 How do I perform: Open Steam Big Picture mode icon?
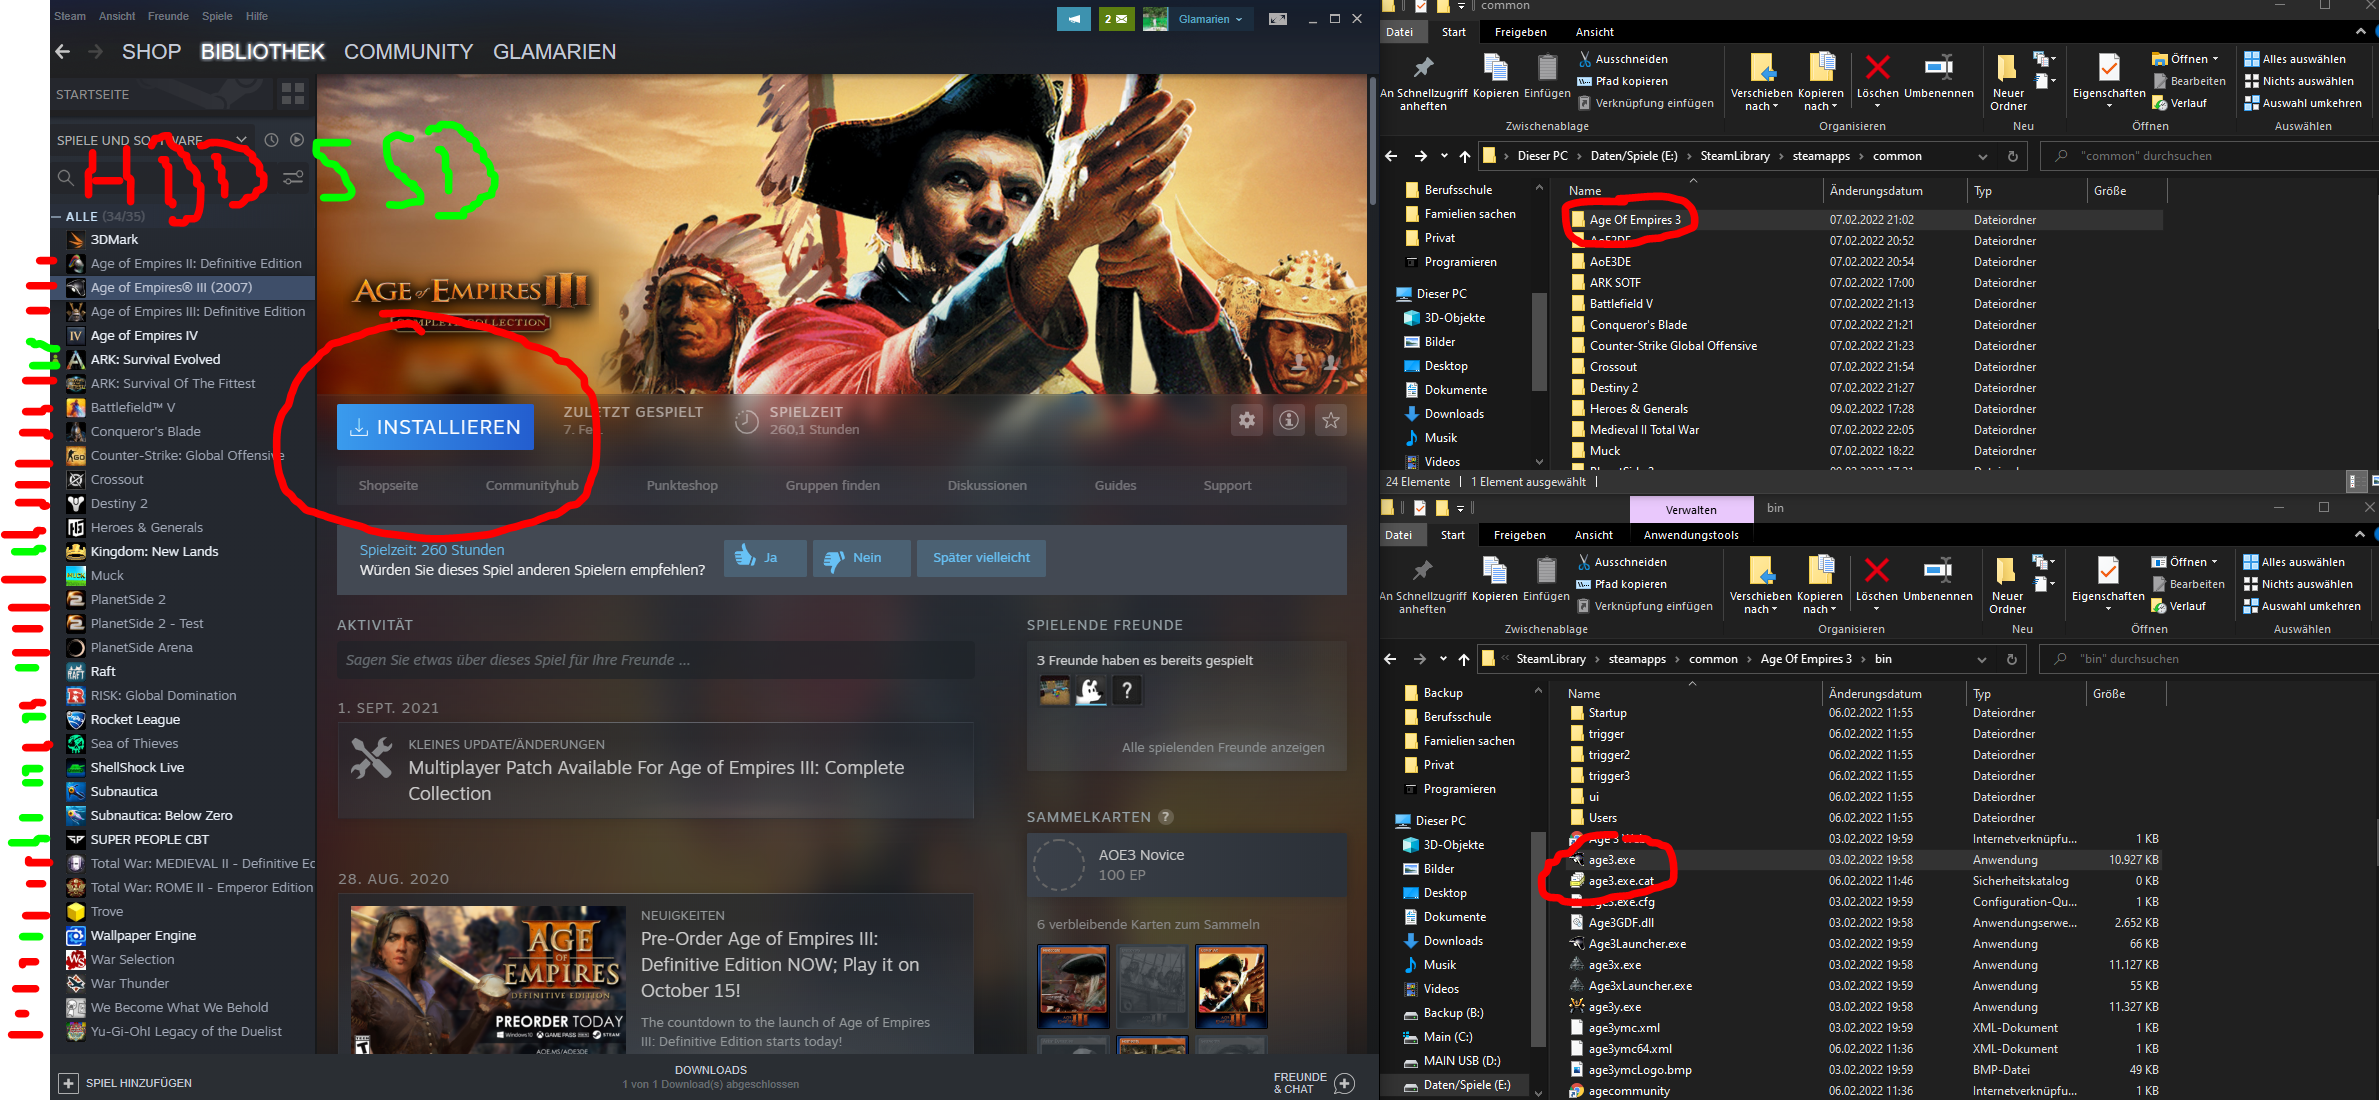pyautogui.click(x=1278, y=19)
